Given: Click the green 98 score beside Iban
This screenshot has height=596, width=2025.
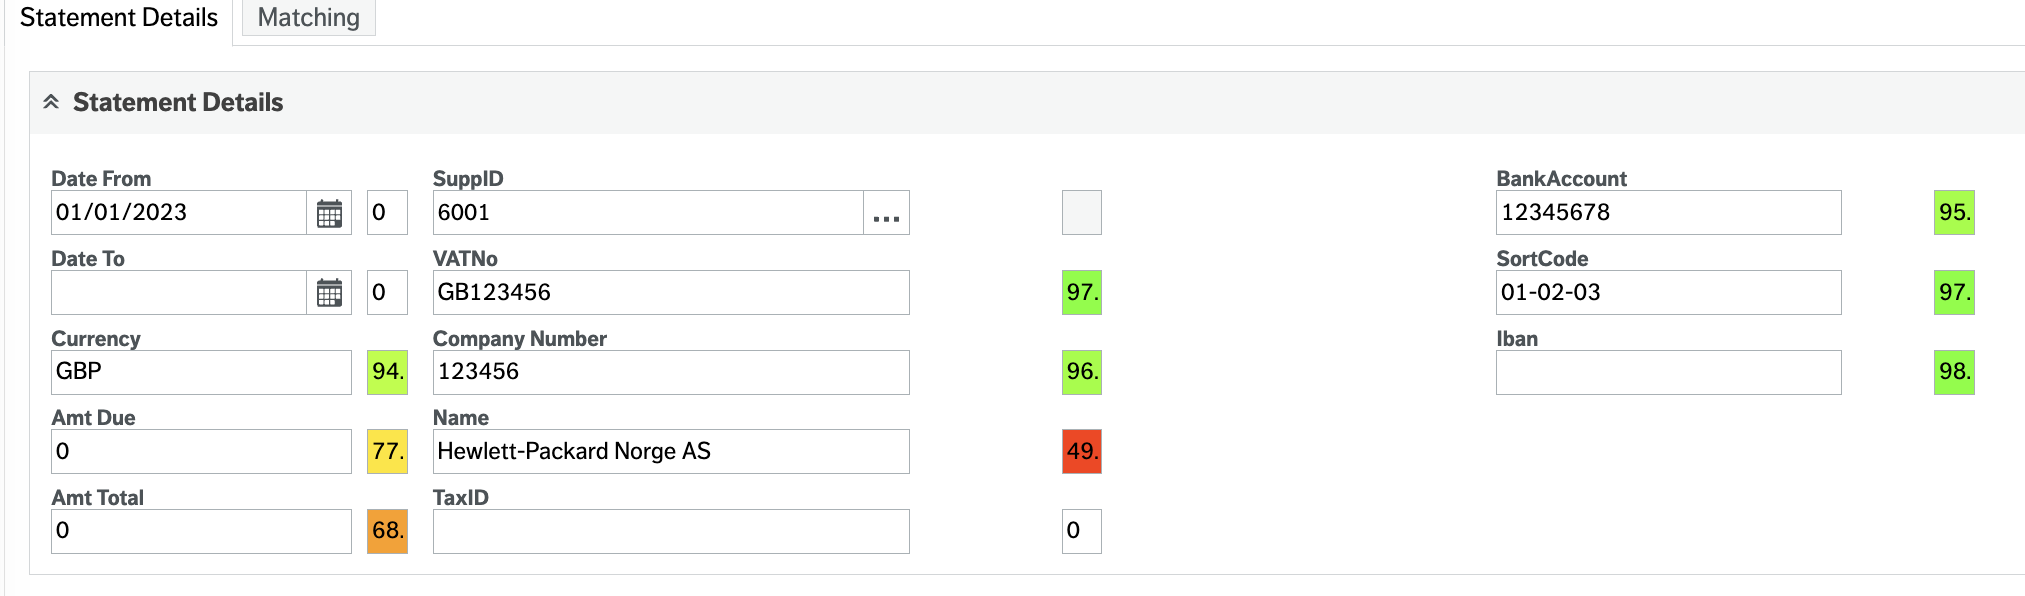Looking at the screenshot, I should (1950, 371).
